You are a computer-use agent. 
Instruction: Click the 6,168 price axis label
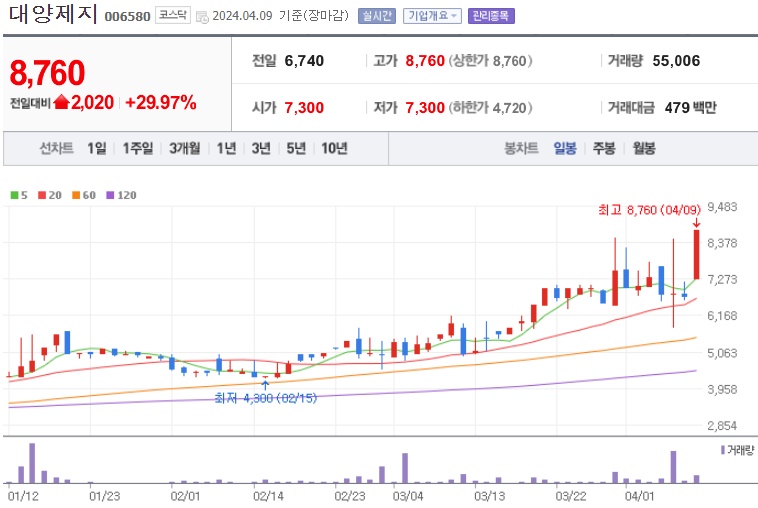722,316
